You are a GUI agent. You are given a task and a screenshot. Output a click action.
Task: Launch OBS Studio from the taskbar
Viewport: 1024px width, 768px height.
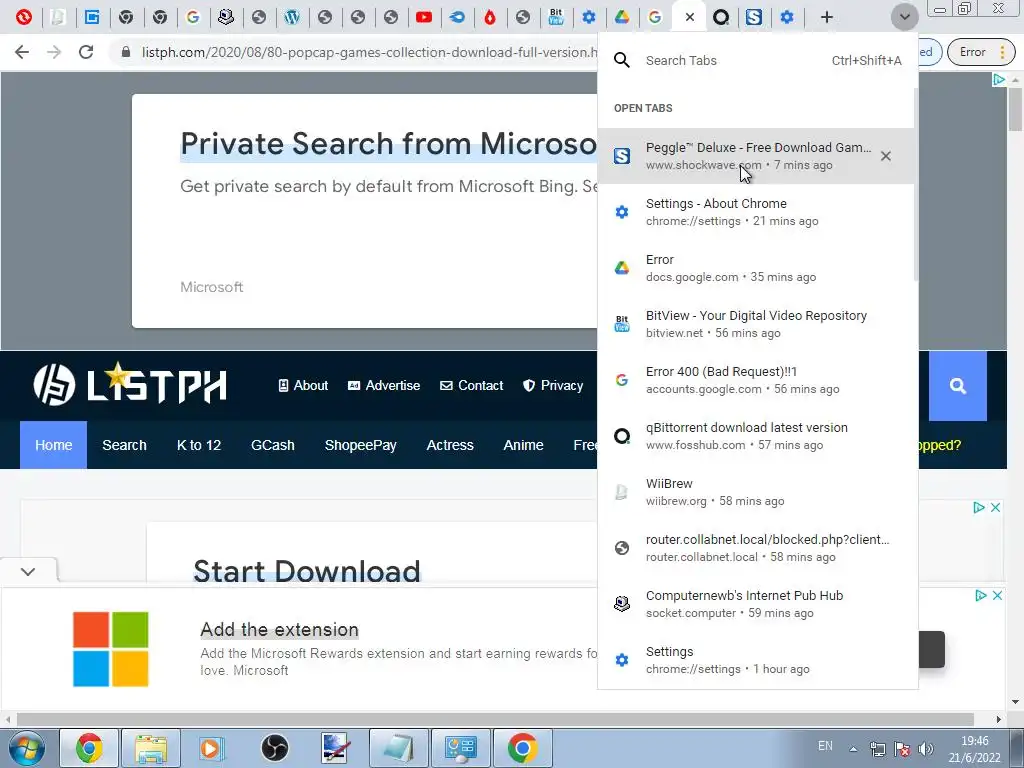tap(274, 748)
